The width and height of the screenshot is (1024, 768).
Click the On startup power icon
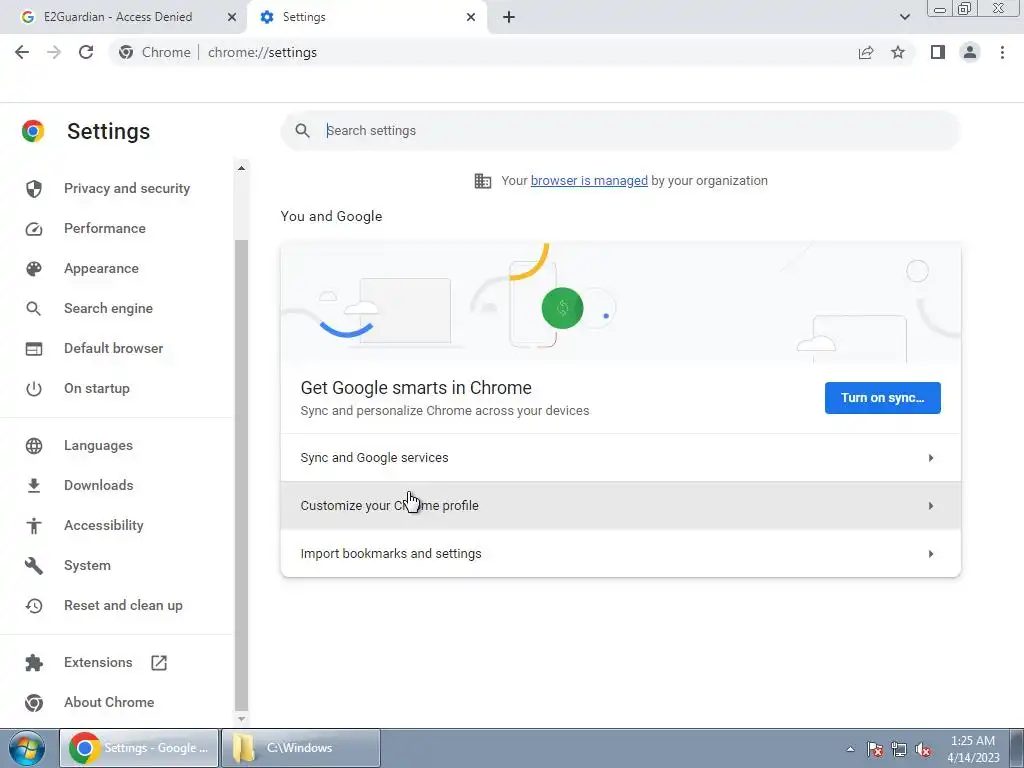tap(34, 389)
